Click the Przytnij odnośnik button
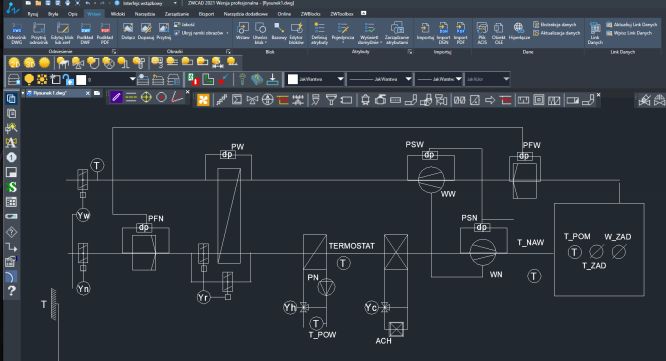Screen dimensions: 666x361 39,33
